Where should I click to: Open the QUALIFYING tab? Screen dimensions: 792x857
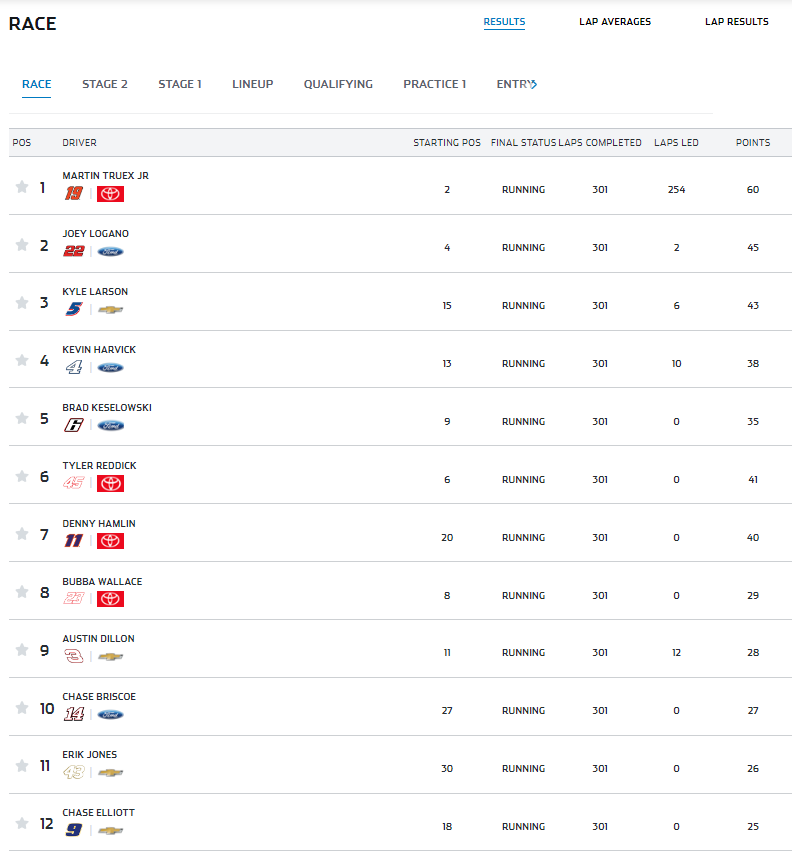[x=338, y=84]
